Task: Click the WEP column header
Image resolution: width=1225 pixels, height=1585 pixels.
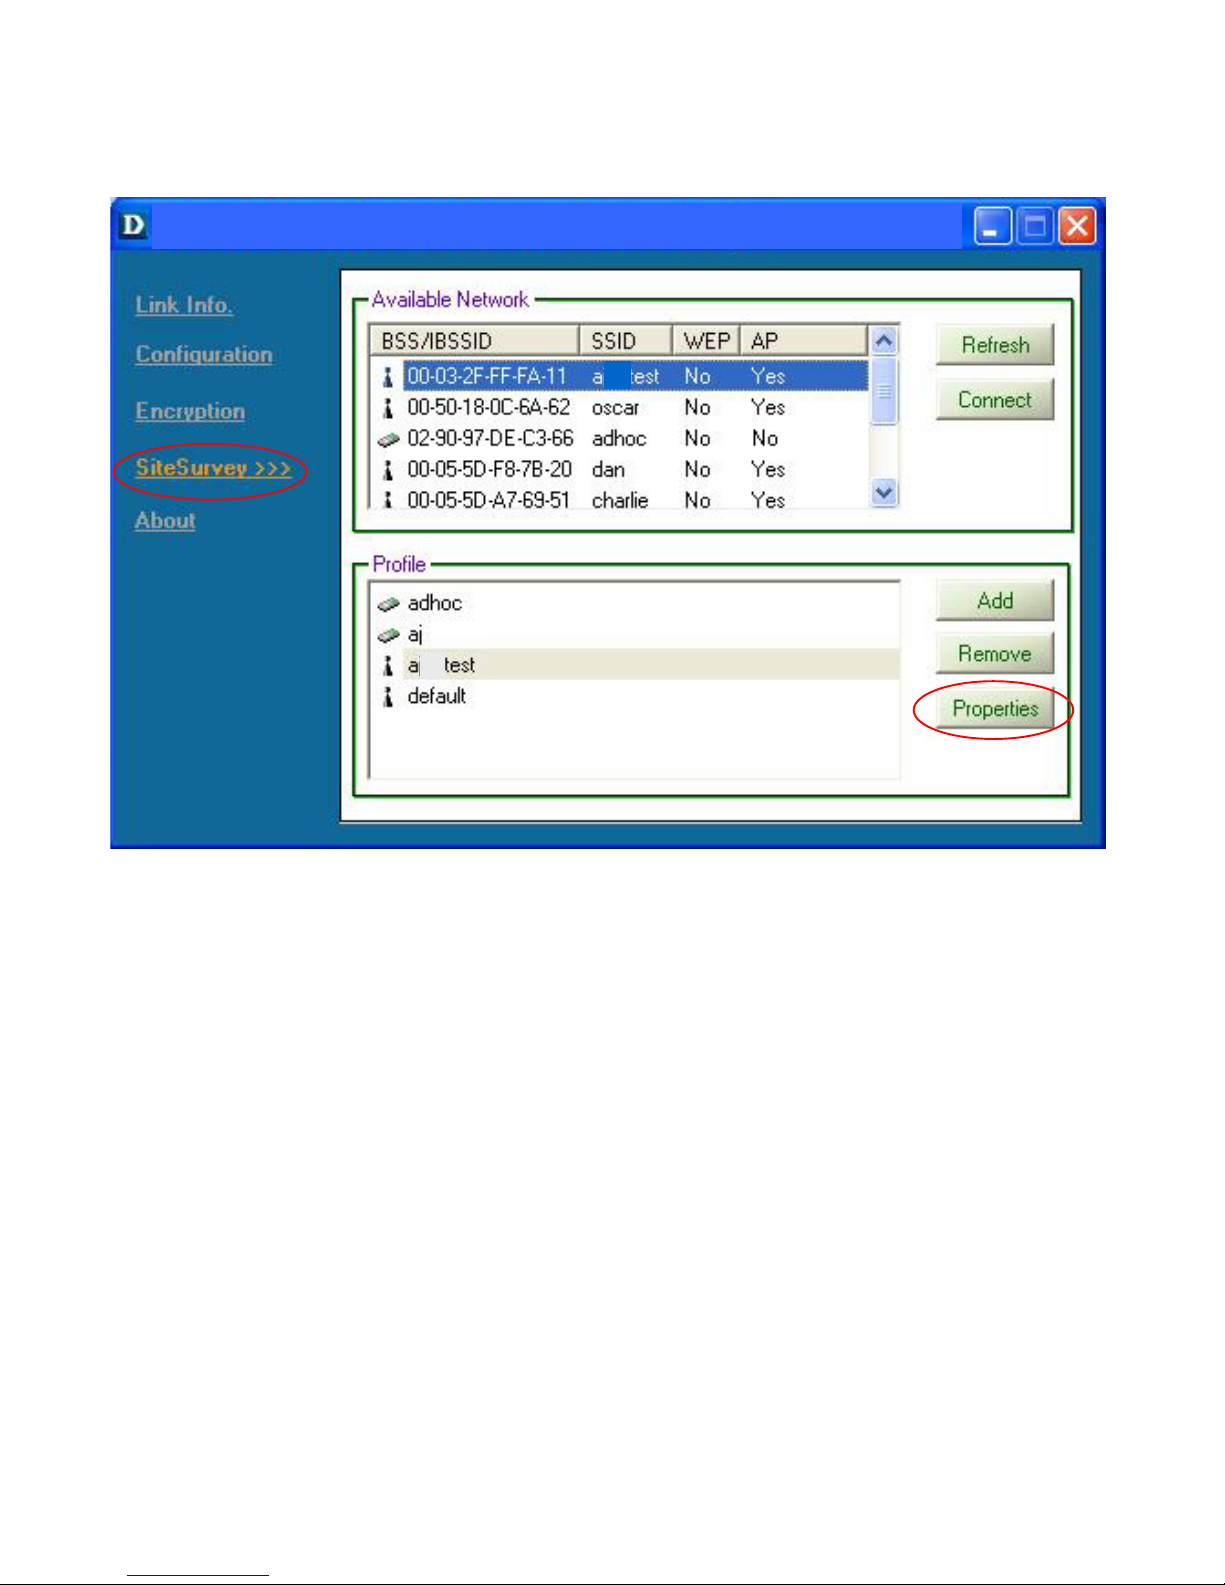Action: (x=706, y=341)
